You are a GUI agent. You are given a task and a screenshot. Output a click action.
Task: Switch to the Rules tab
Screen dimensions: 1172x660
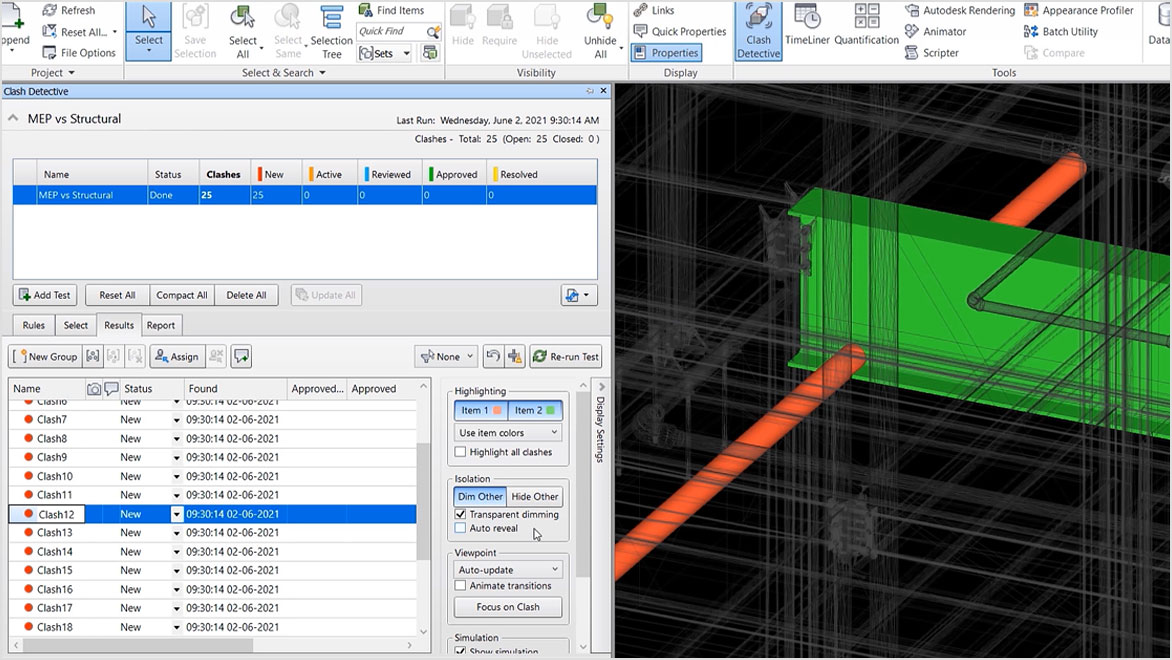point(33,325)
